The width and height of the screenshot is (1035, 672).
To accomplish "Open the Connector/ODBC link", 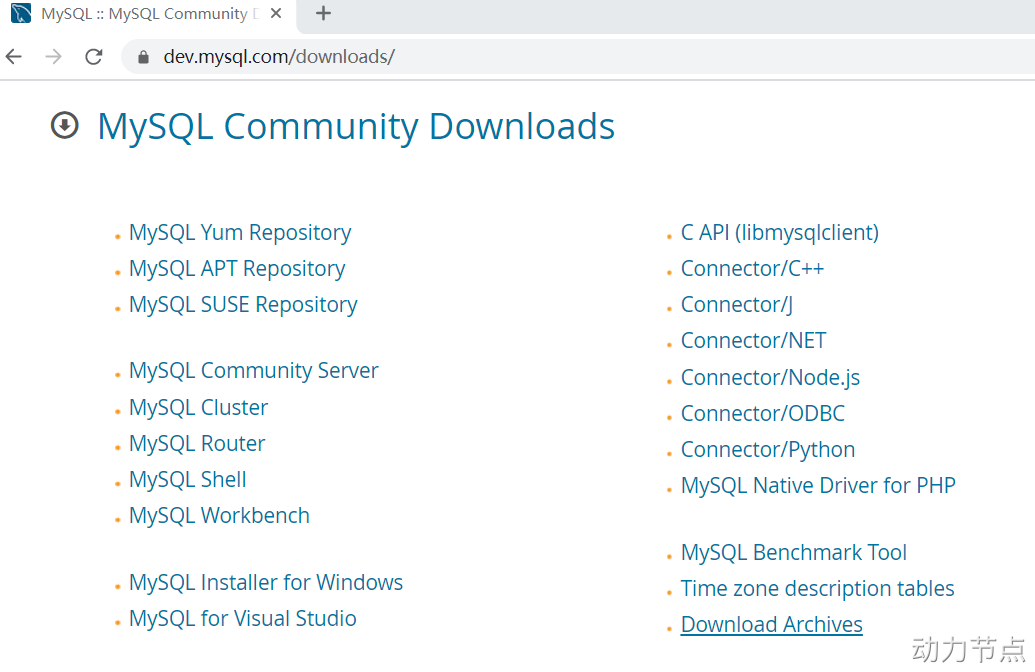I will 762,413.
